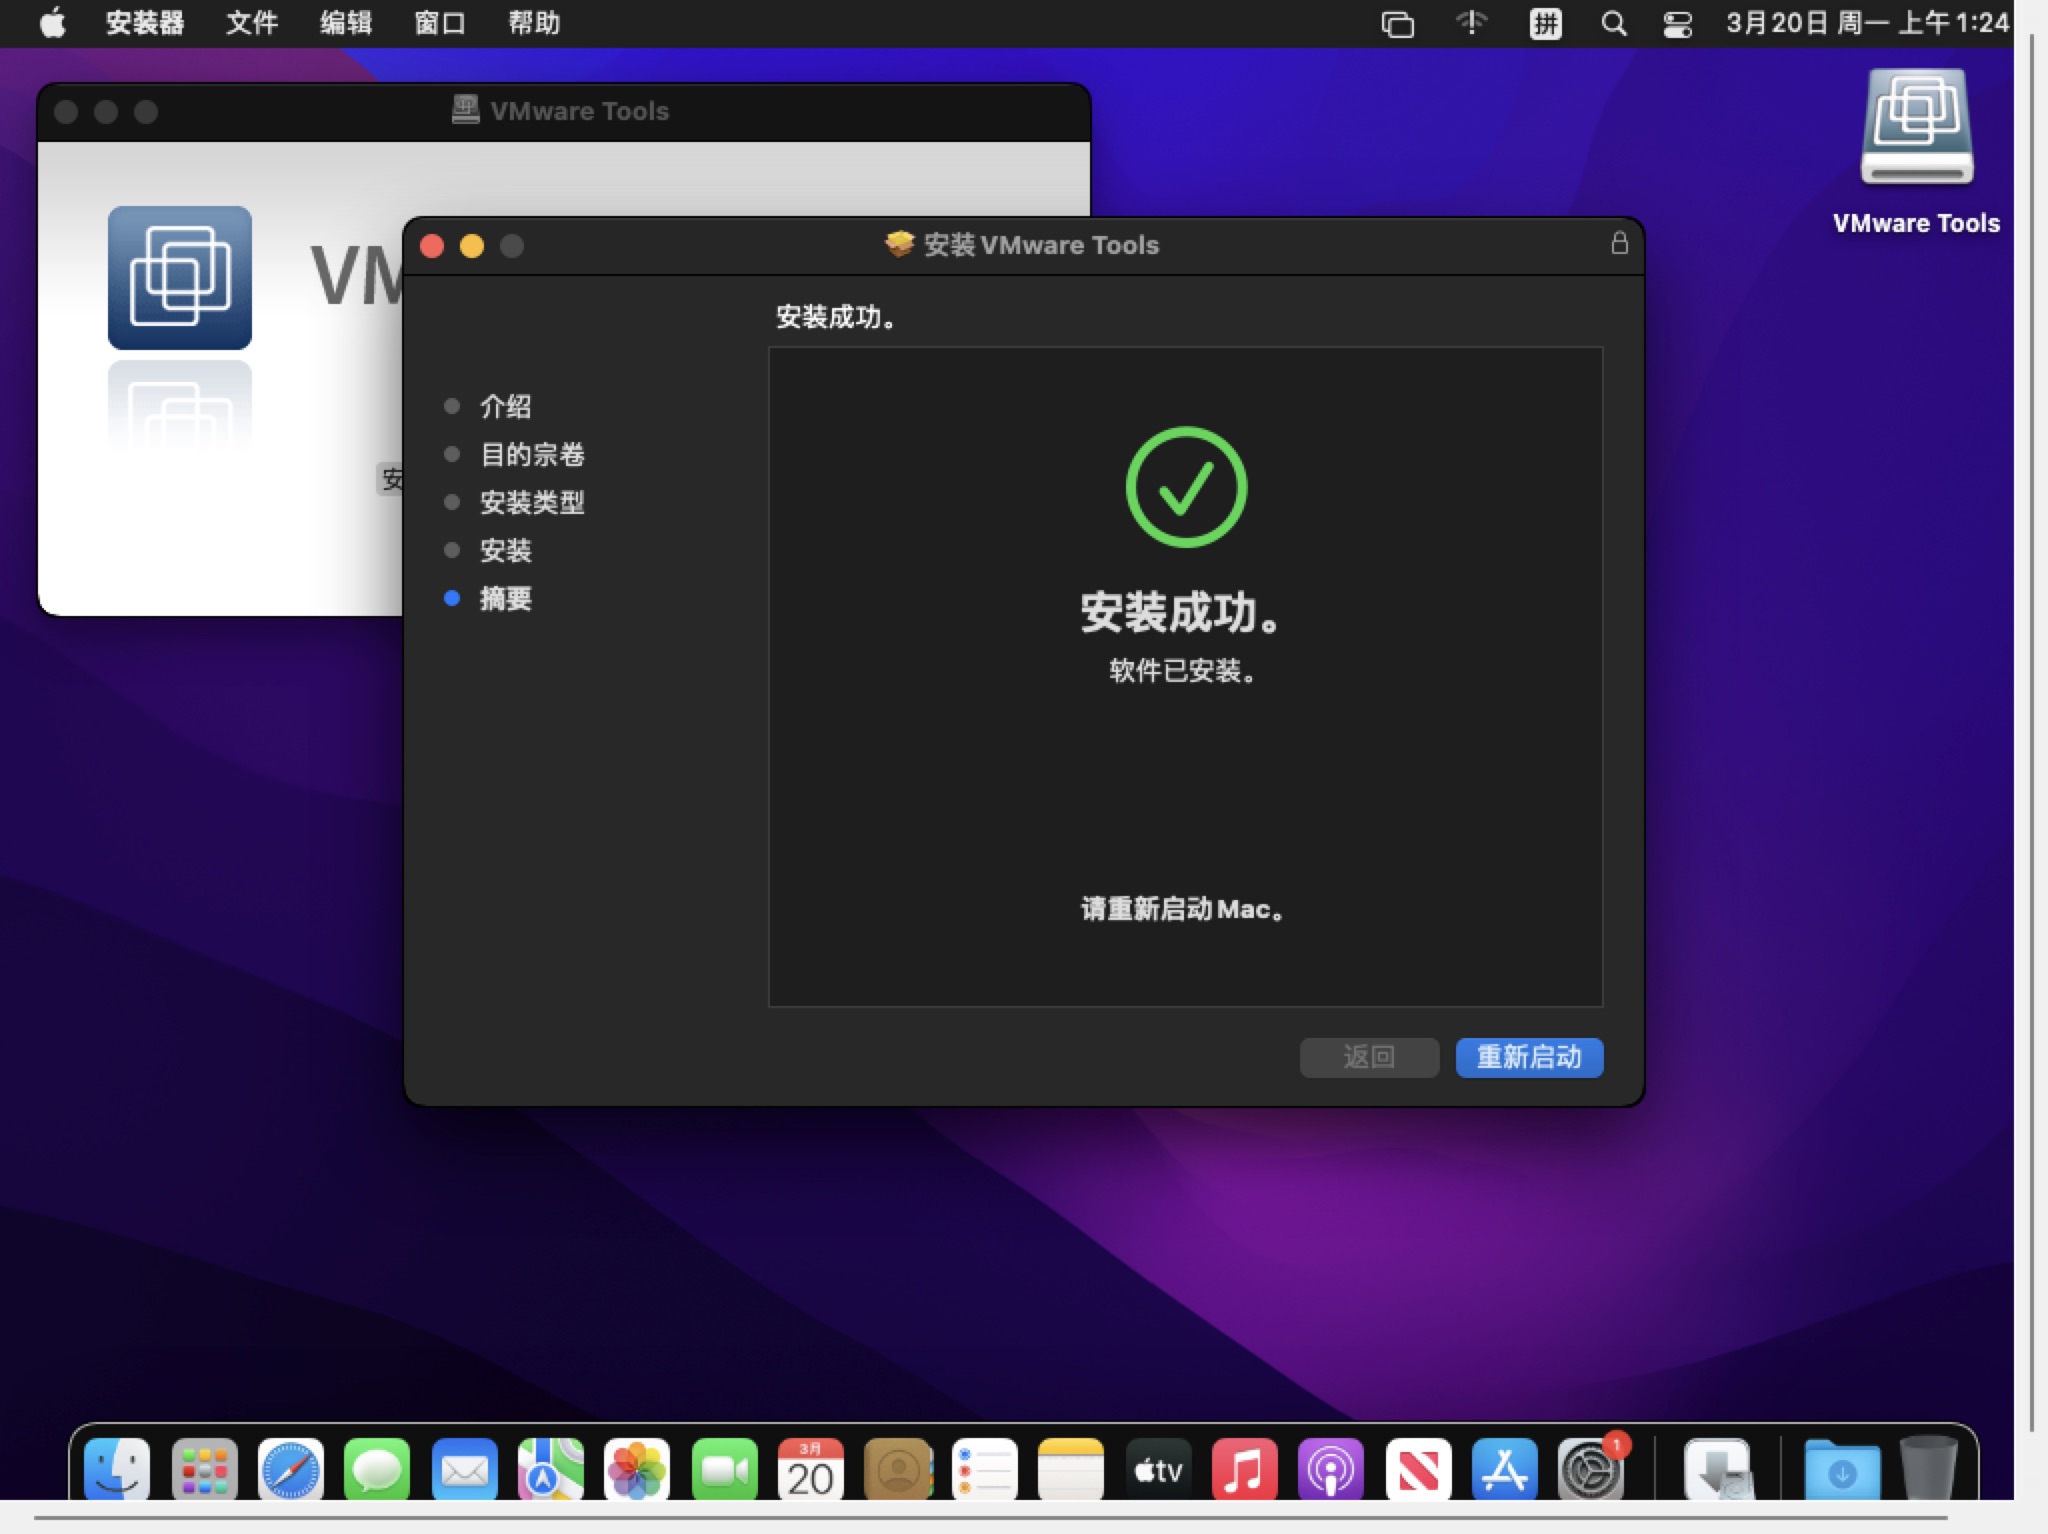Image resolution: width=2048 pixels, height=1534 pixels.
Task: Open the App Store from Dock
Action: [1504, 1470]
